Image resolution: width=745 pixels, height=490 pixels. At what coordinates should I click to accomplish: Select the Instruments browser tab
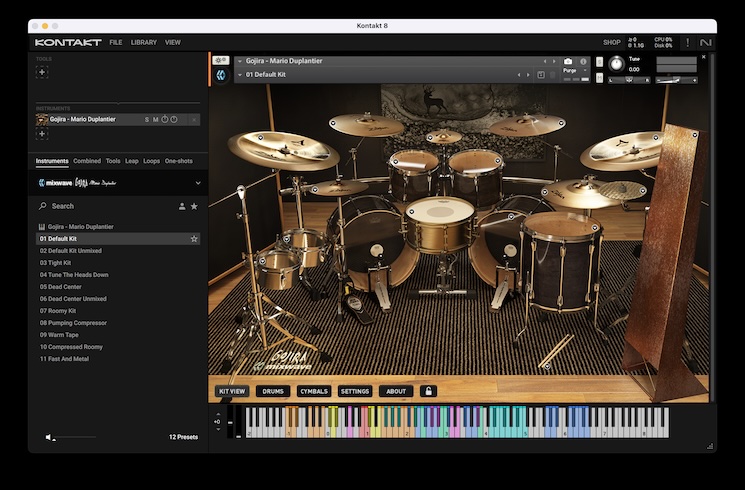(x=52, y=161)
